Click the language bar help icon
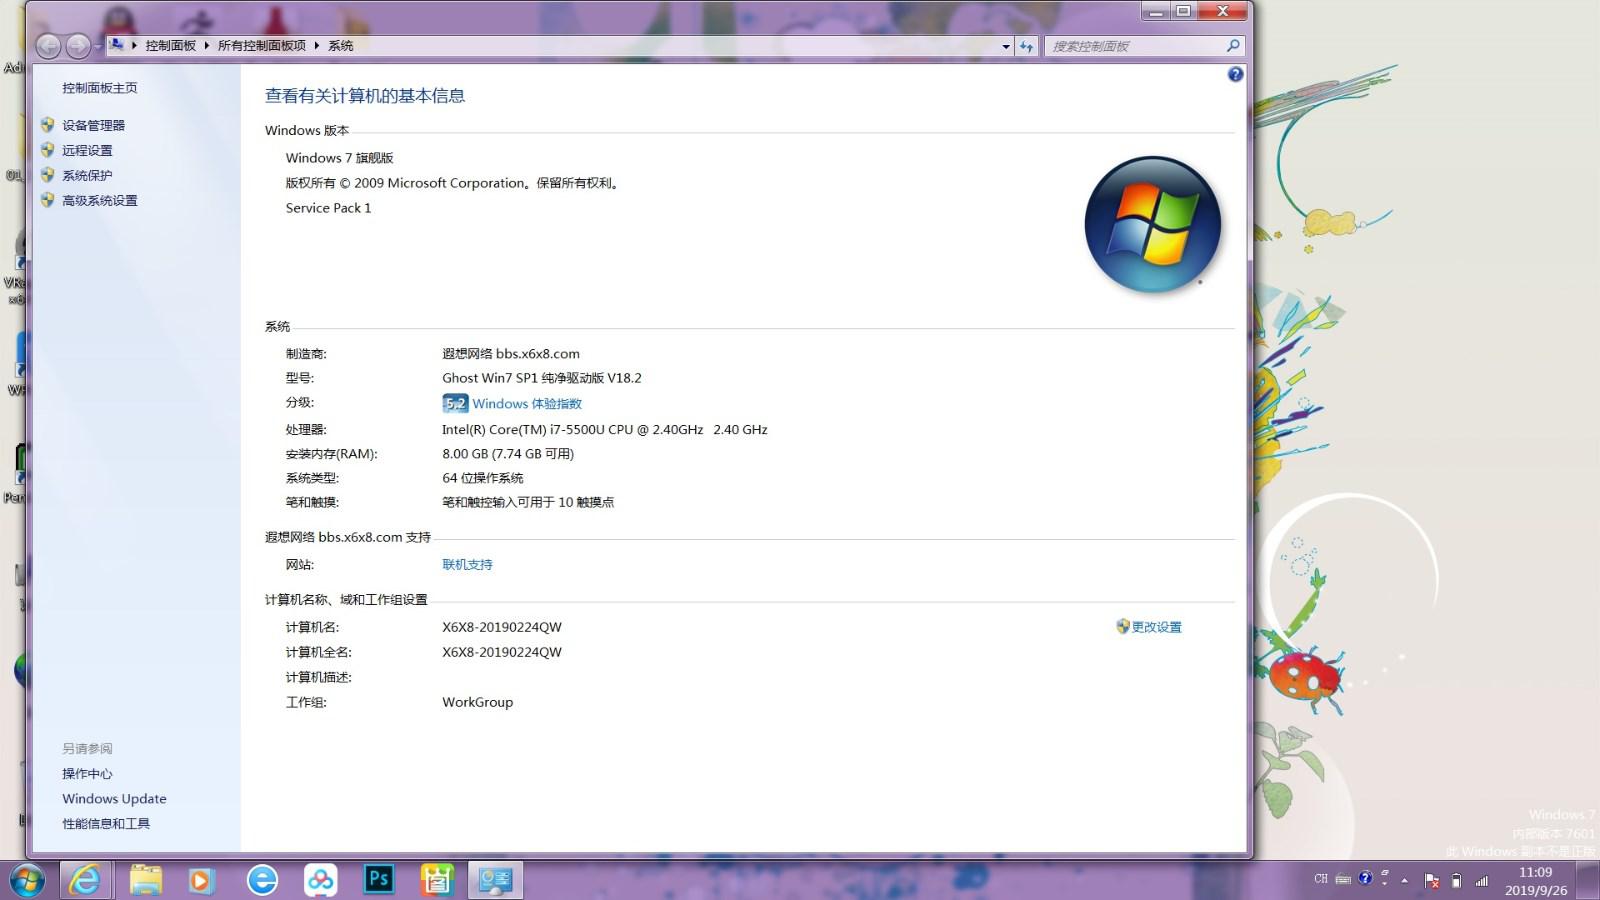The height and width of the screenshot is (900, 1600). [1365, 878]
